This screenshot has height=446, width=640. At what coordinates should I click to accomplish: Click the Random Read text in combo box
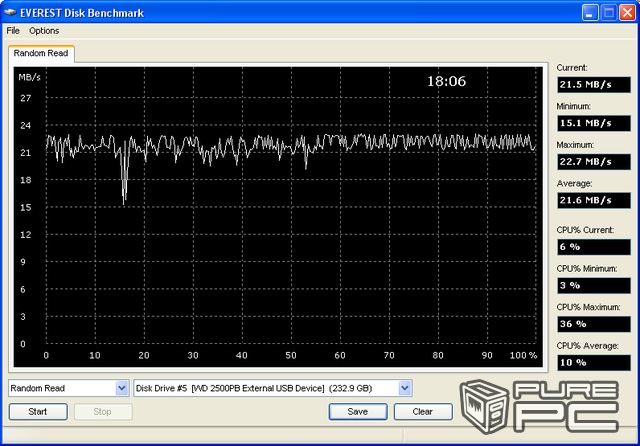click(38, 388)
